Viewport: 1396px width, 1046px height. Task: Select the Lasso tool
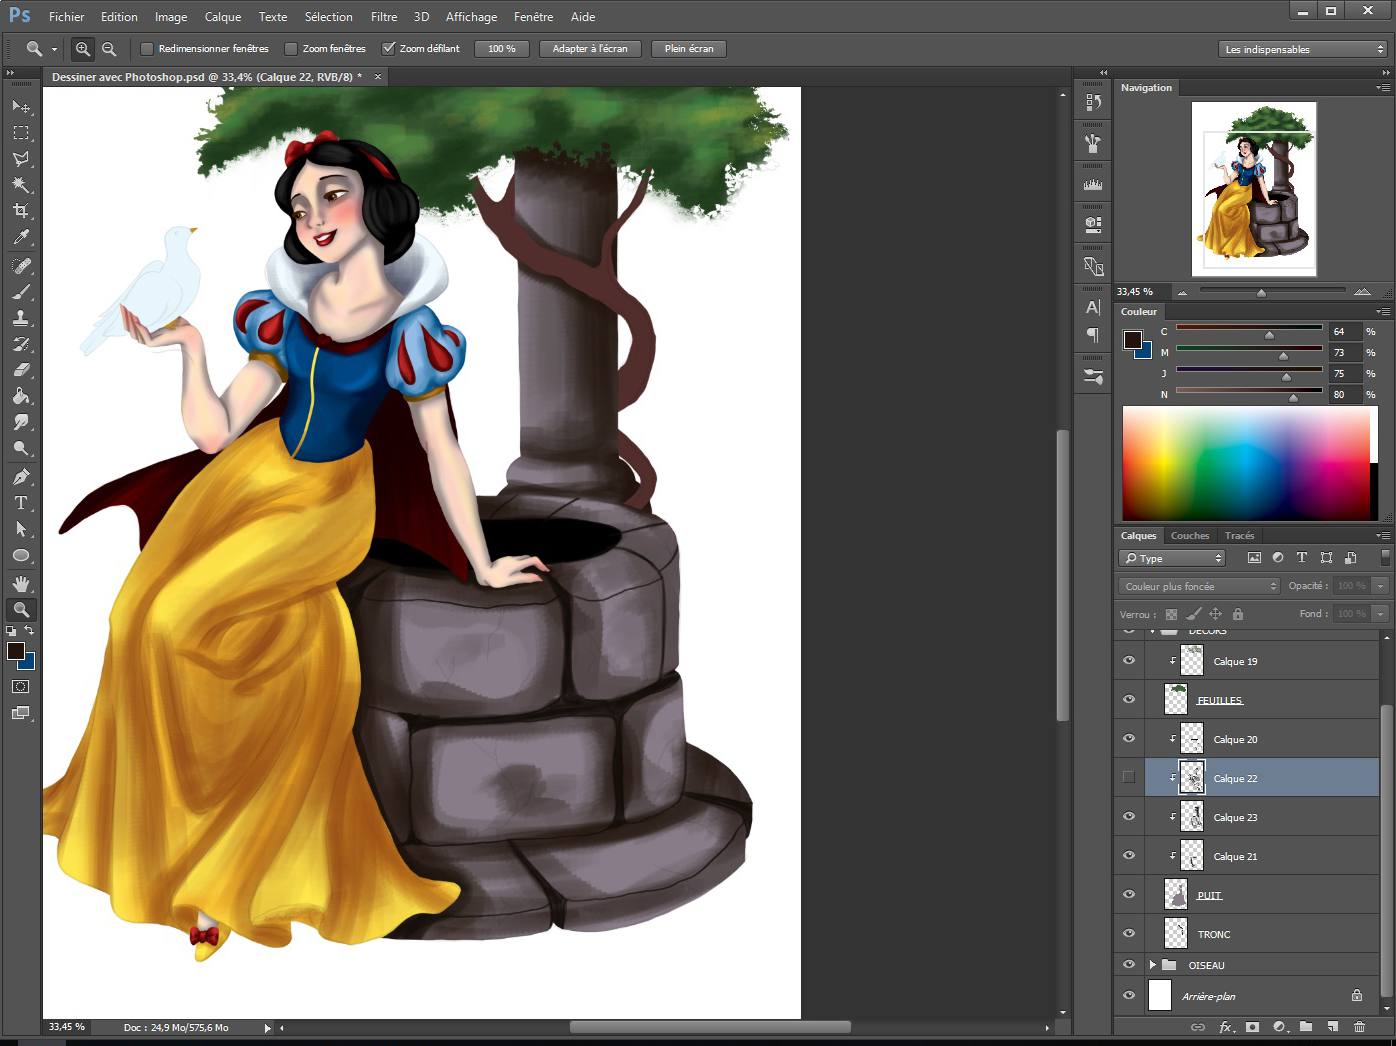(22, 159)
